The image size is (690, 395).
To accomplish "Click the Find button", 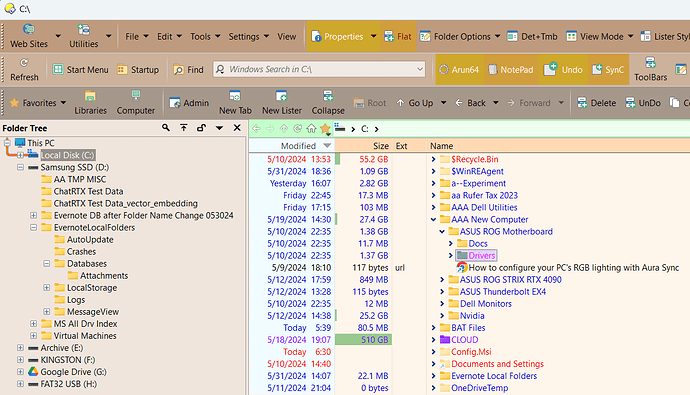I will pos(188,69).
